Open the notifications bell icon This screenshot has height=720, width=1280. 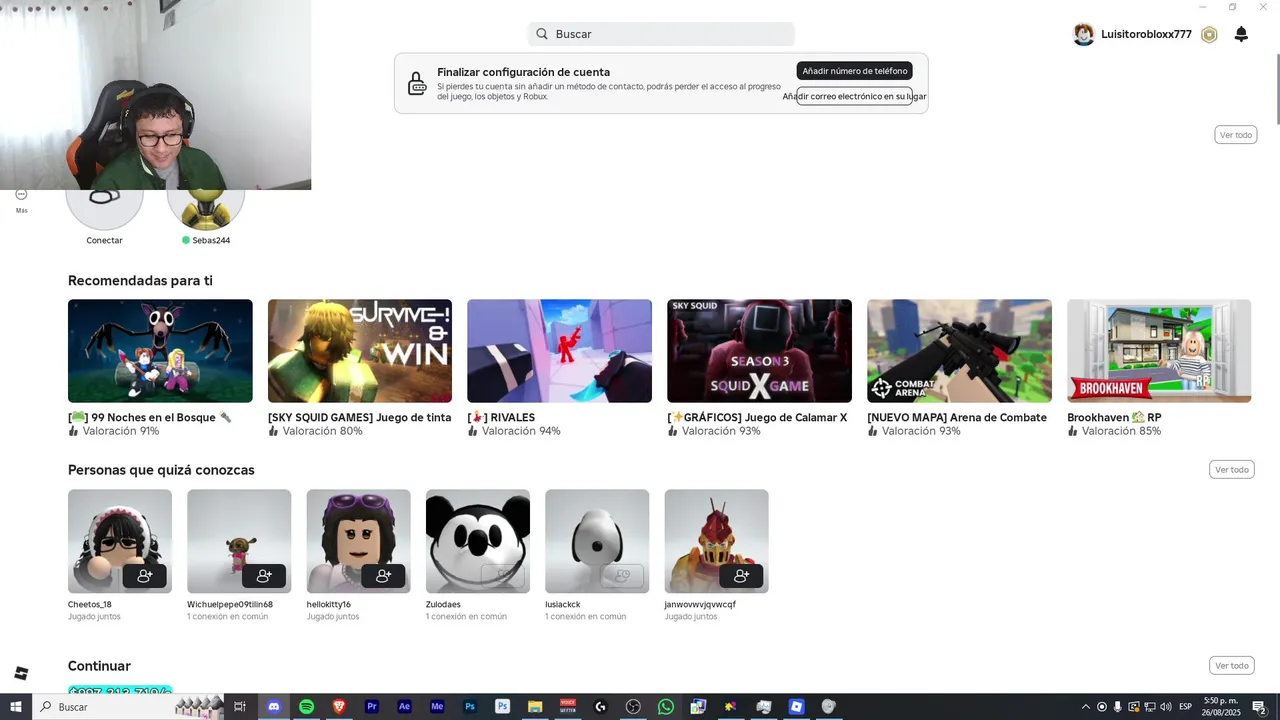point(1241,34)
